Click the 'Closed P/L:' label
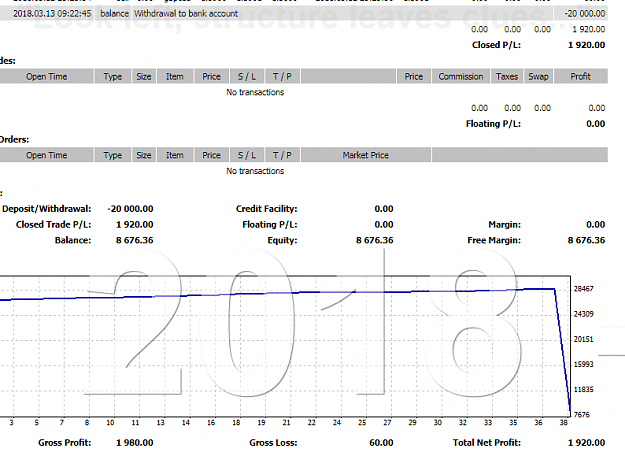 pyautogui.click(x=496, y=45)
